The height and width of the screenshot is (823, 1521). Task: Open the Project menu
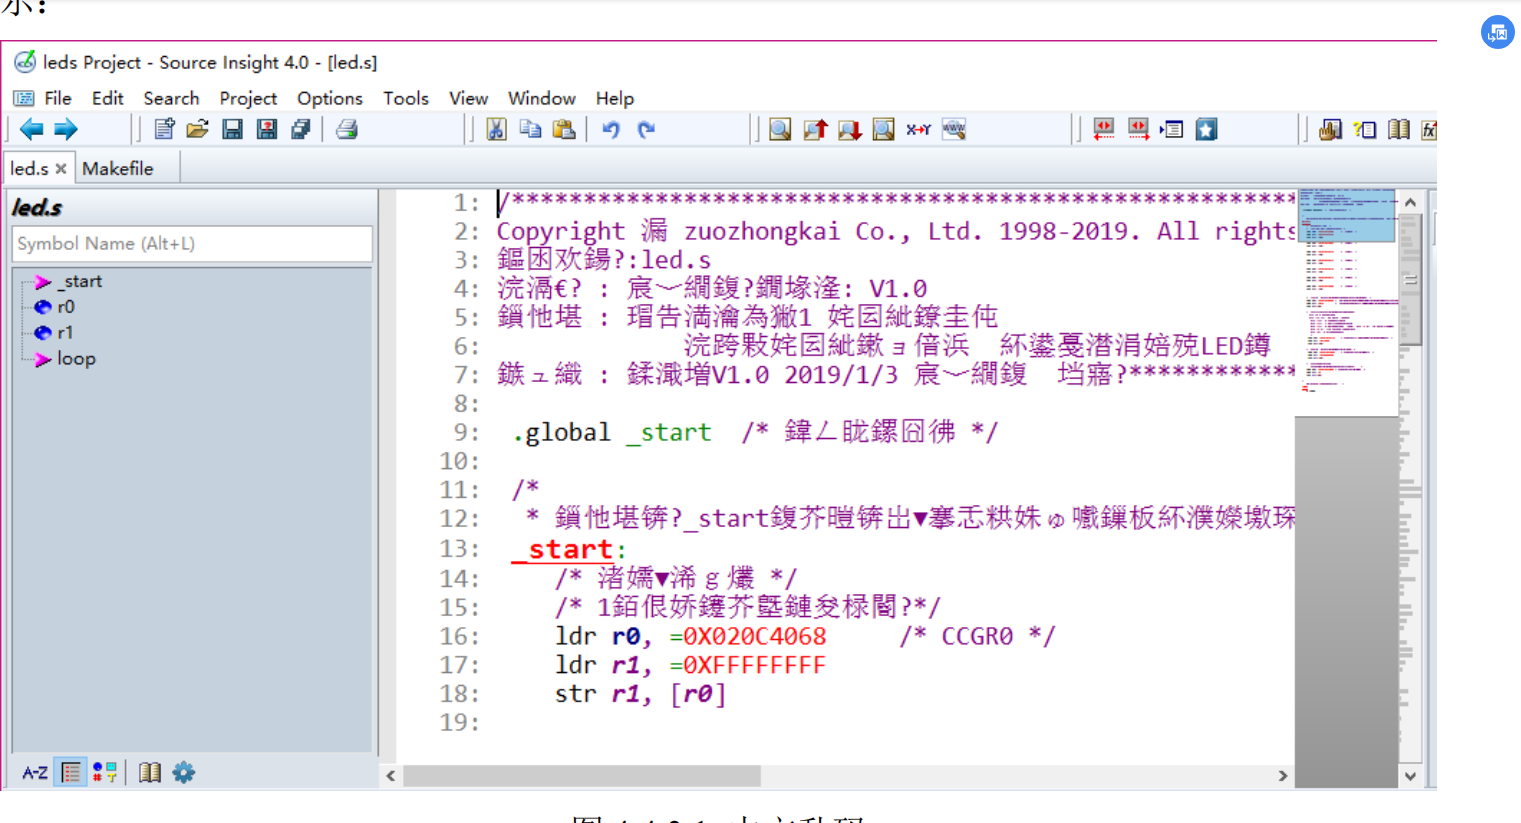point(248,98)
